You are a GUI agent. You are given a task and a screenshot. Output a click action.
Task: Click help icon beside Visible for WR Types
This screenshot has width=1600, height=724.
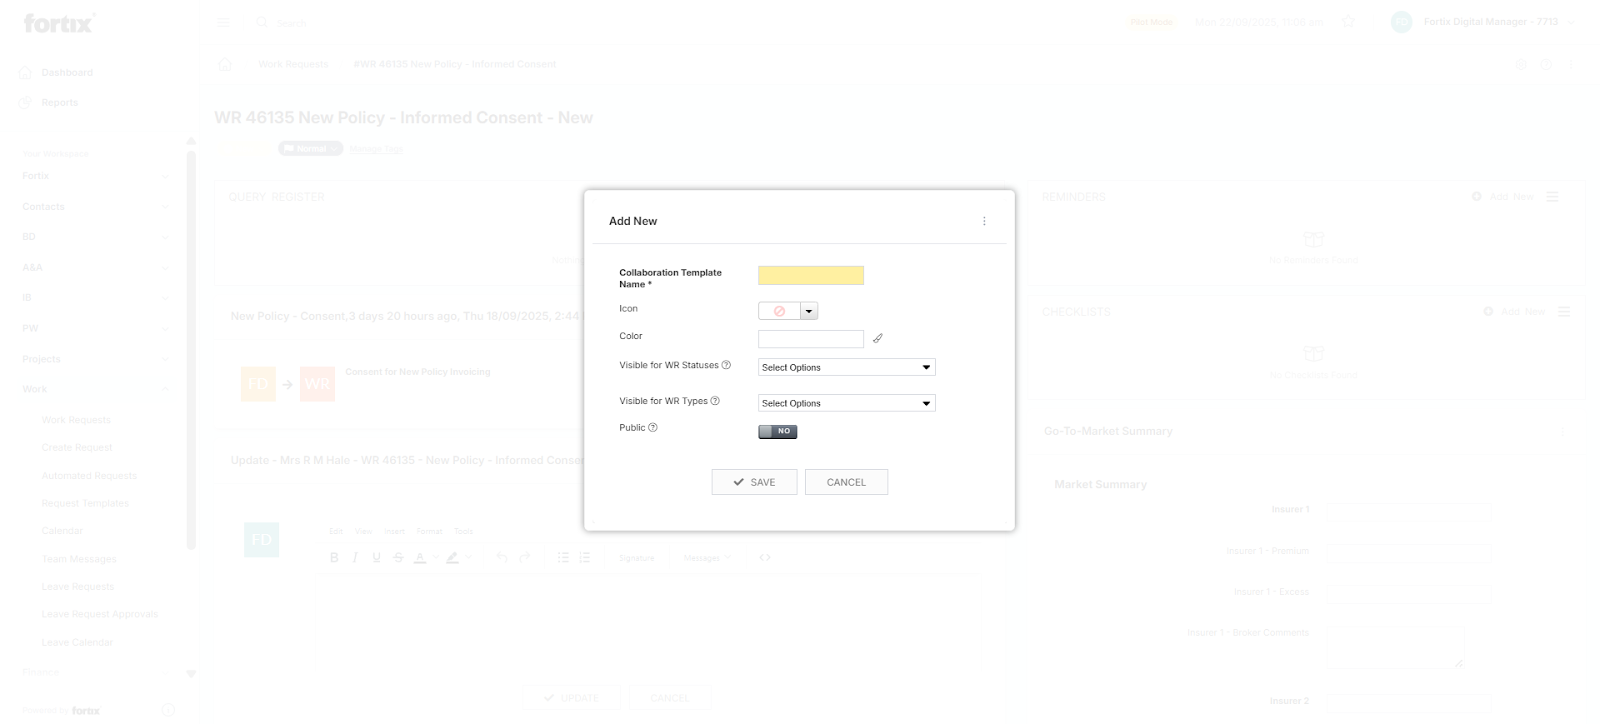(715, 401)
